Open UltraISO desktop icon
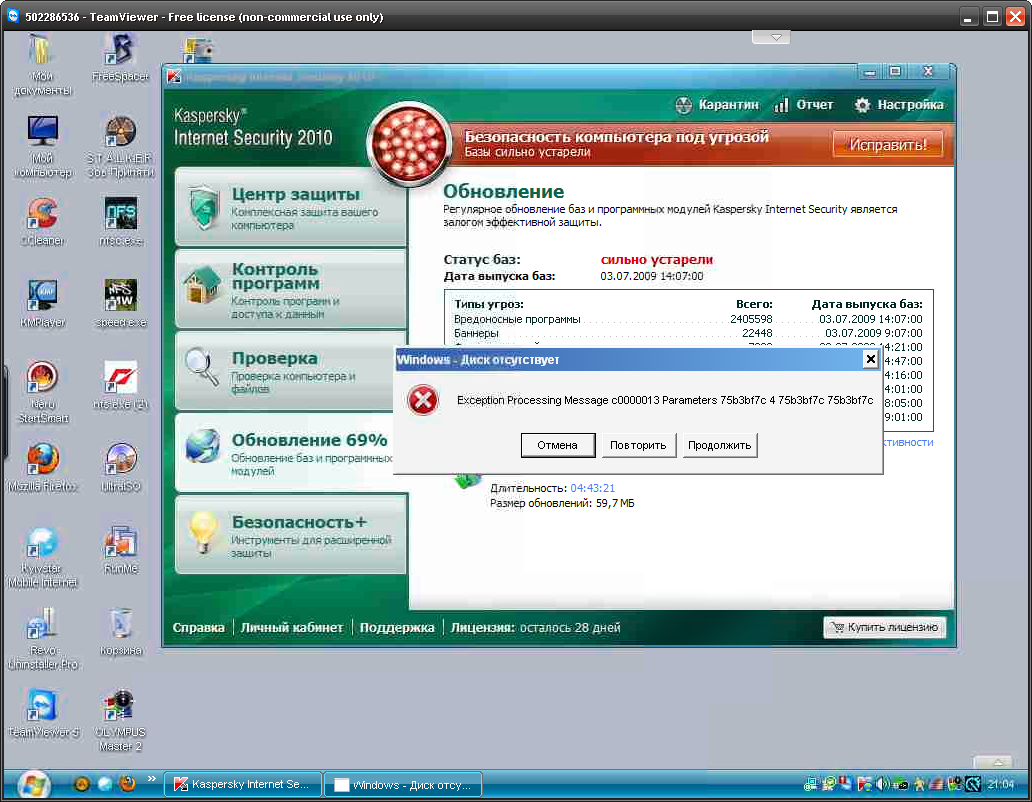This screenshot has width=1032, height=802. tap(120, 466)
